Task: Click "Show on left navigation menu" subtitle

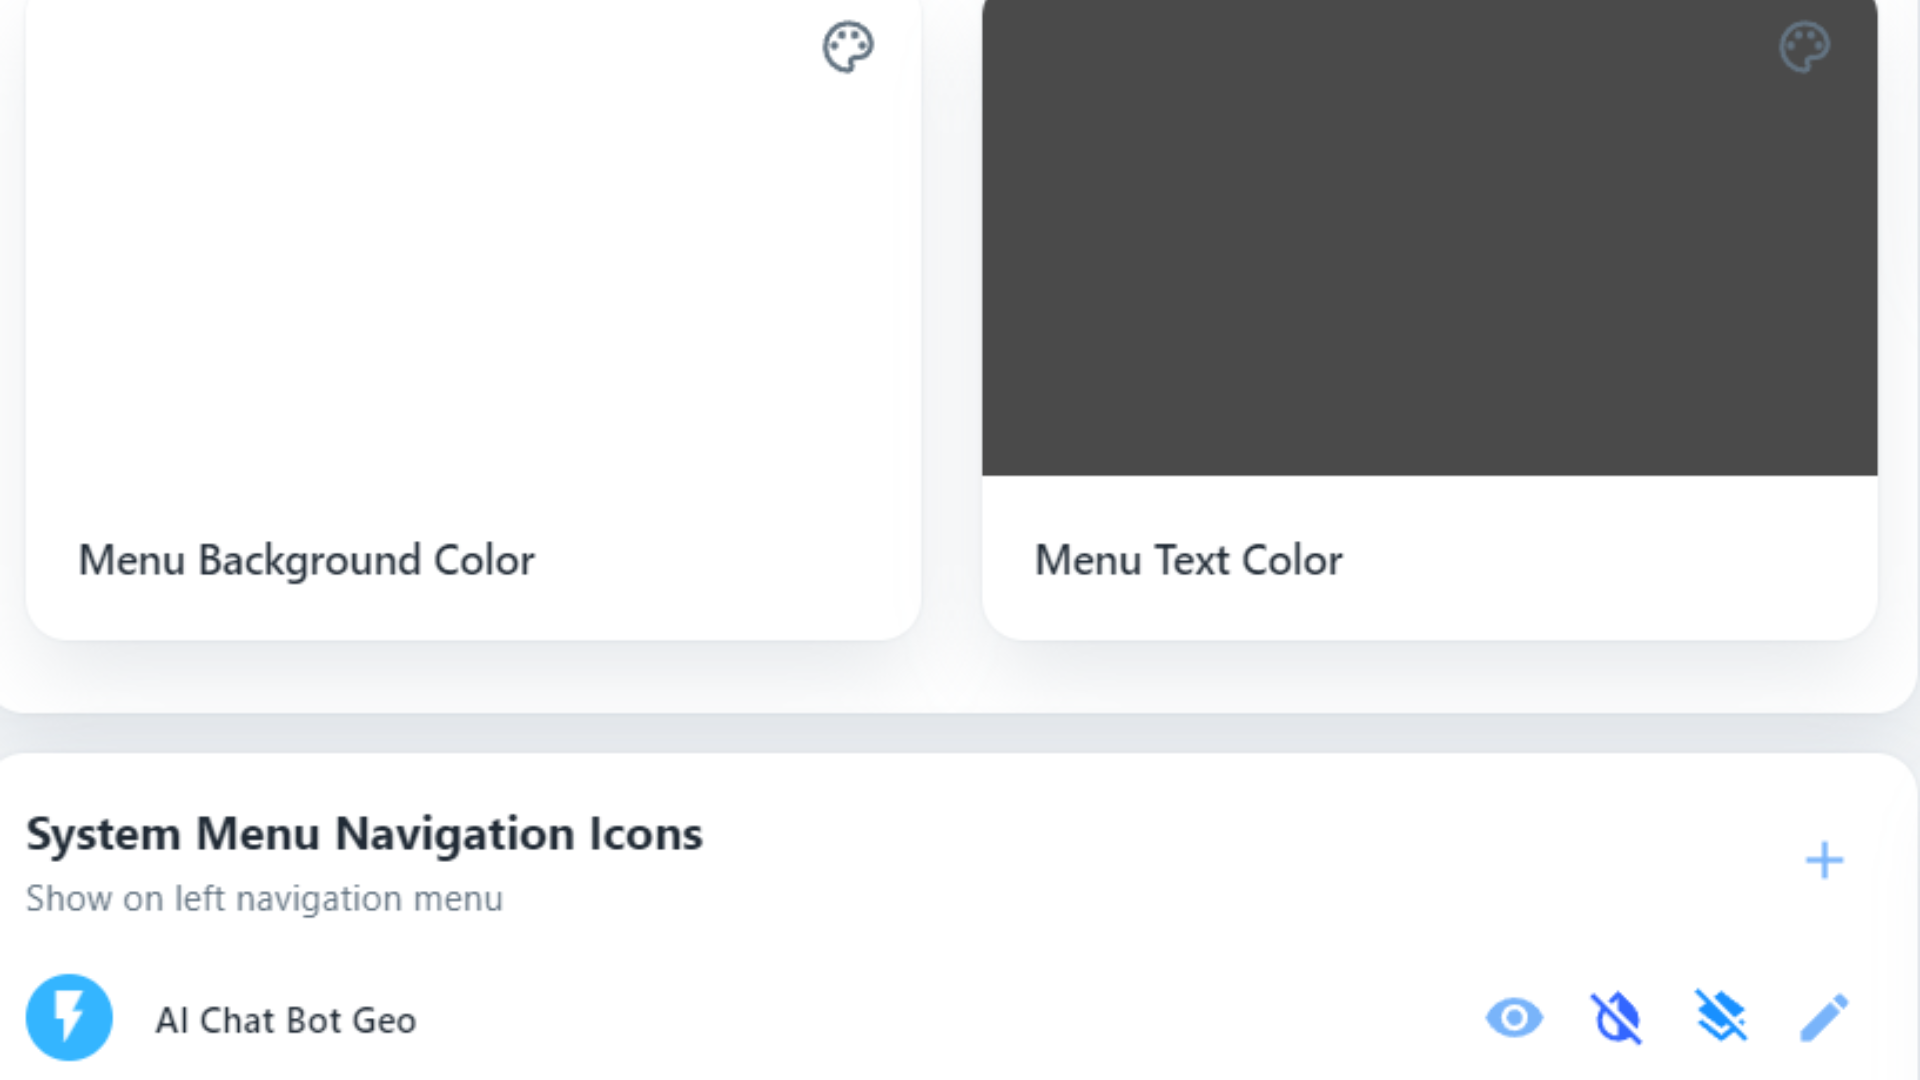Action: click(264, 898)
